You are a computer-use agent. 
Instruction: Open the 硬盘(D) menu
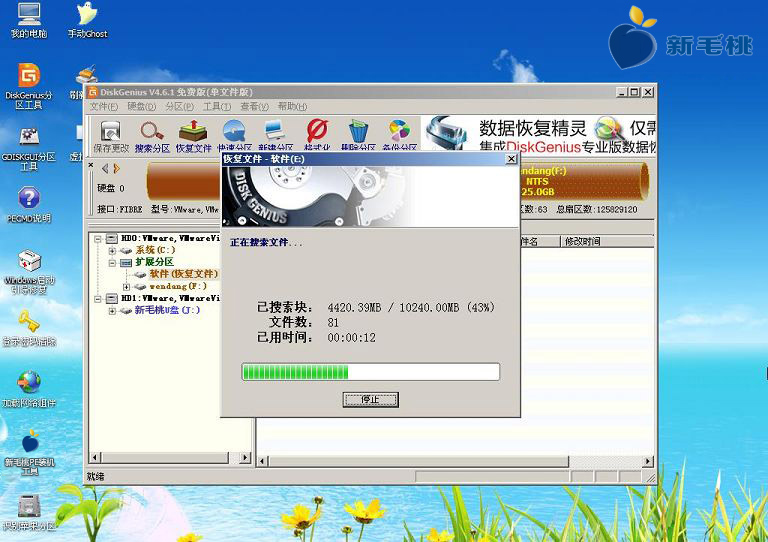point(142,106)
